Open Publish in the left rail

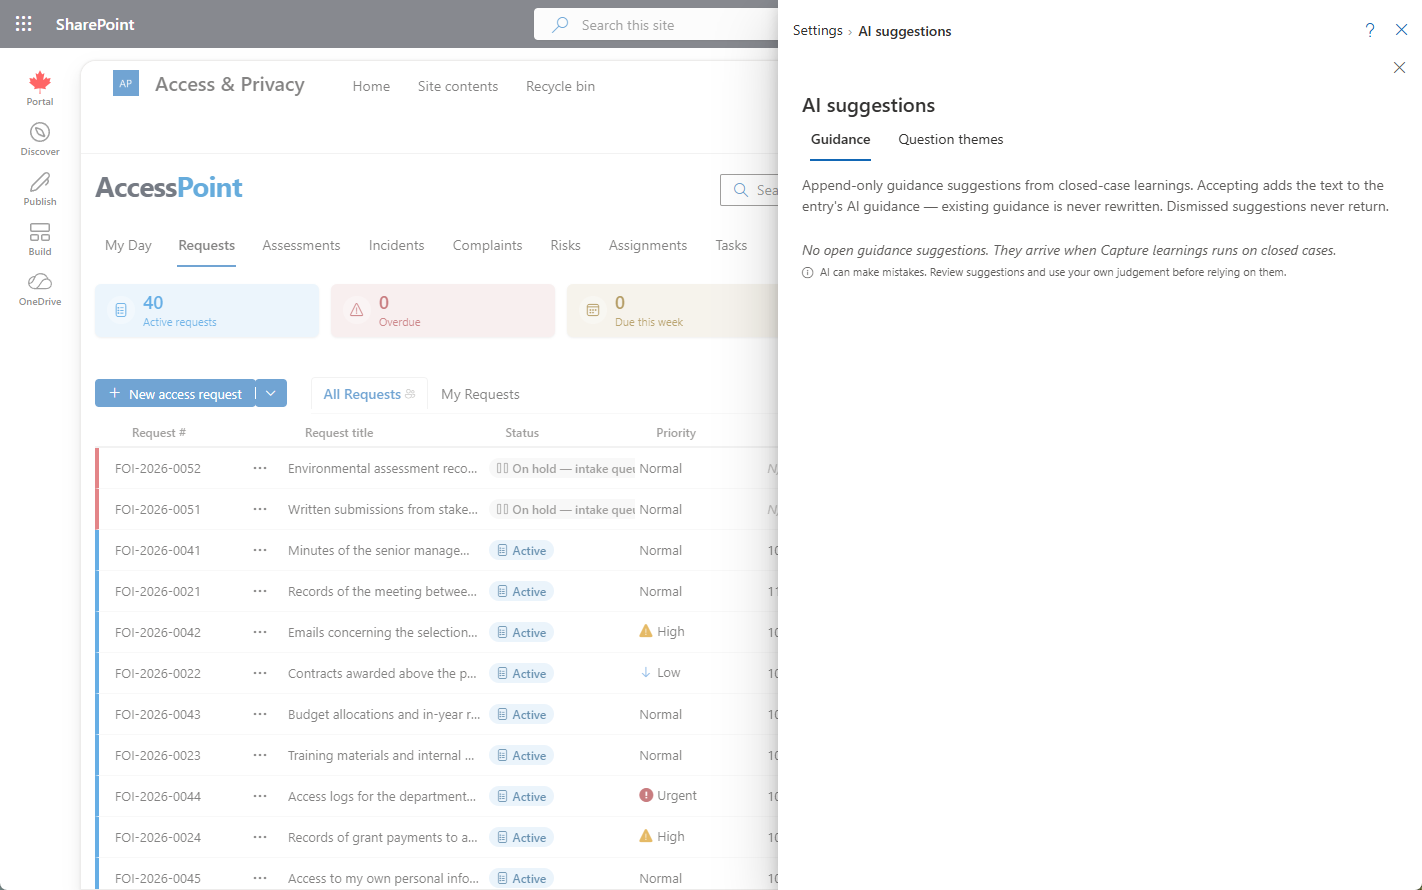click(40, 189)
